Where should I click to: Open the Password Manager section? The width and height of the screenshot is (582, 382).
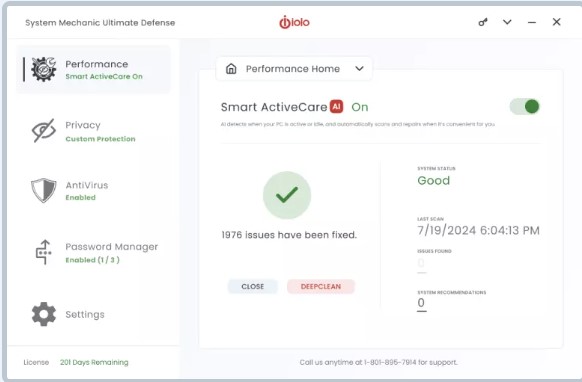pos(94,252)
